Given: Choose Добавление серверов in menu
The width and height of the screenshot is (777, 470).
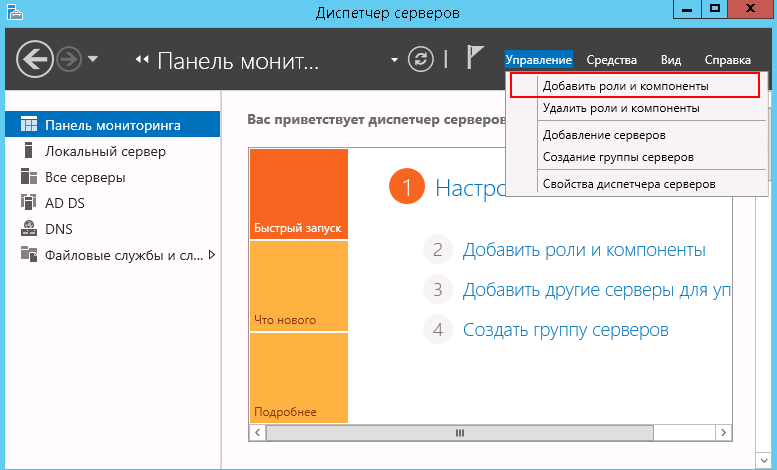Looking at the screenshot, I should pyautogui.click(x=636, y=135).
